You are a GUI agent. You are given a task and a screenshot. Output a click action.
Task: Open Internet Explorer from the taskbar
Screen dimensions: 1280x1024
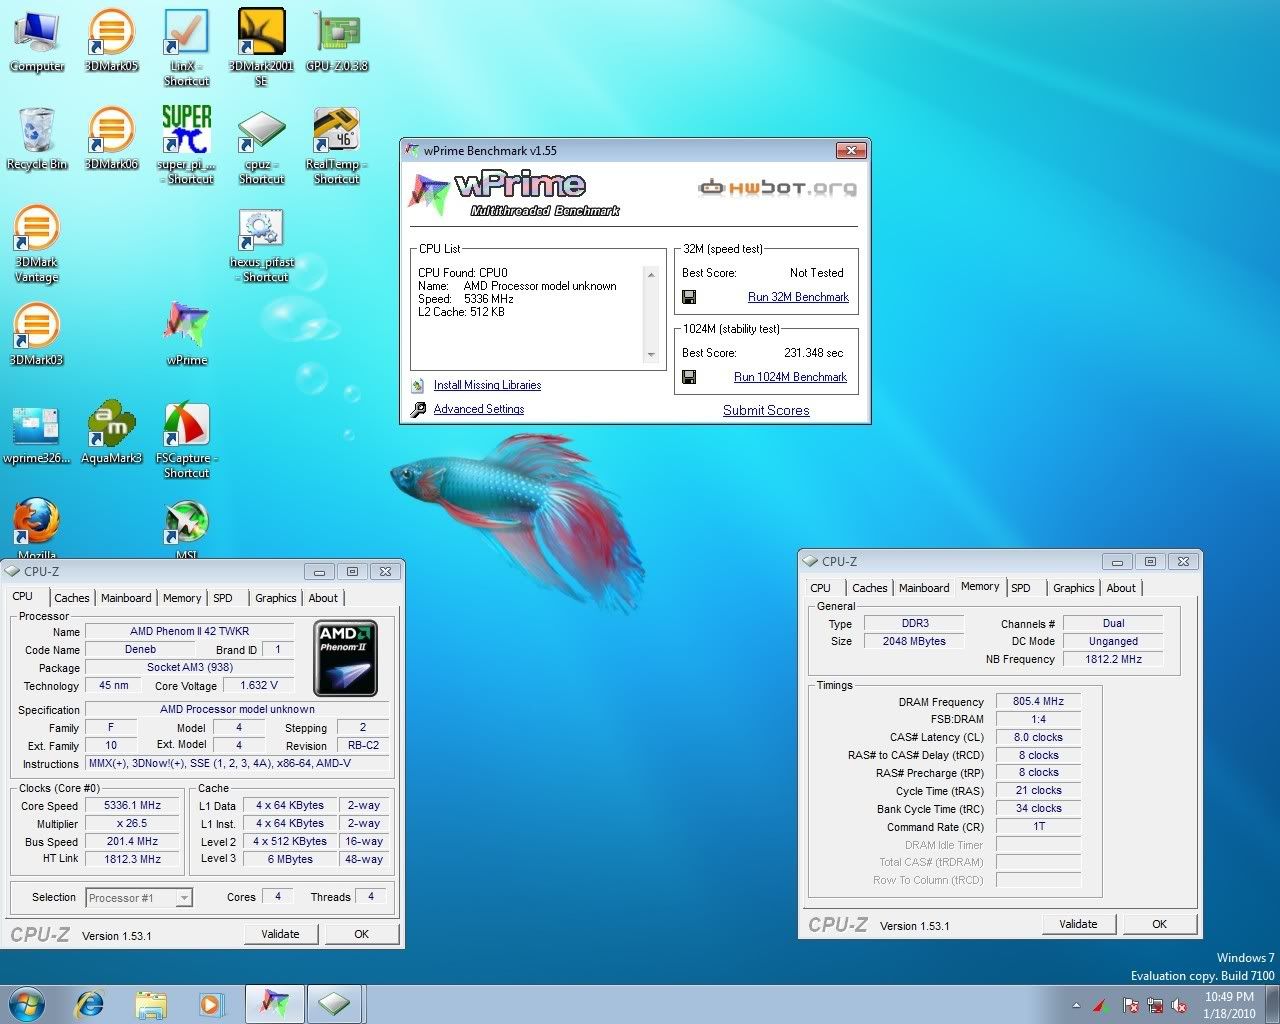(90, 1003)
